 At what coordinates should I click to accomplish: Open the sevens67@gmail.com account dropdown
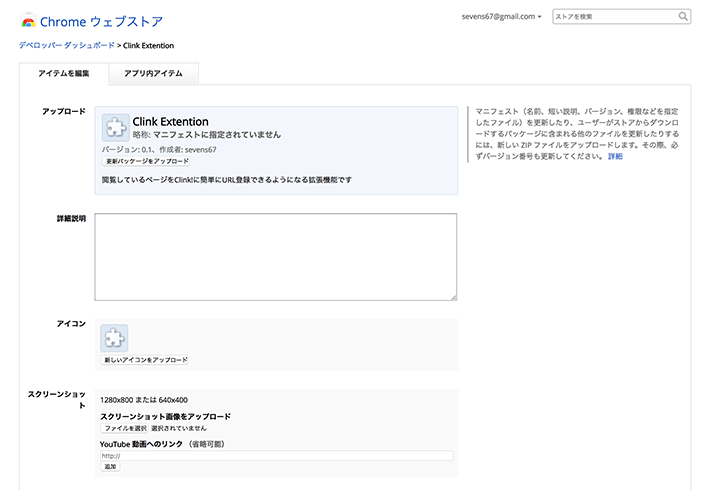501,16
